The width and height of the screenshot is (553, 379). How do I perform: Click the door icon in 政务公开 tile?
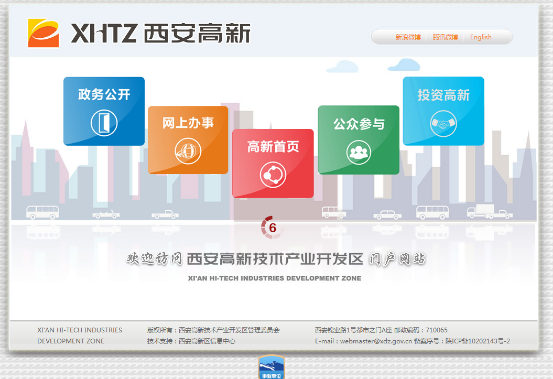pyautogui.click(x=104, y=123)
